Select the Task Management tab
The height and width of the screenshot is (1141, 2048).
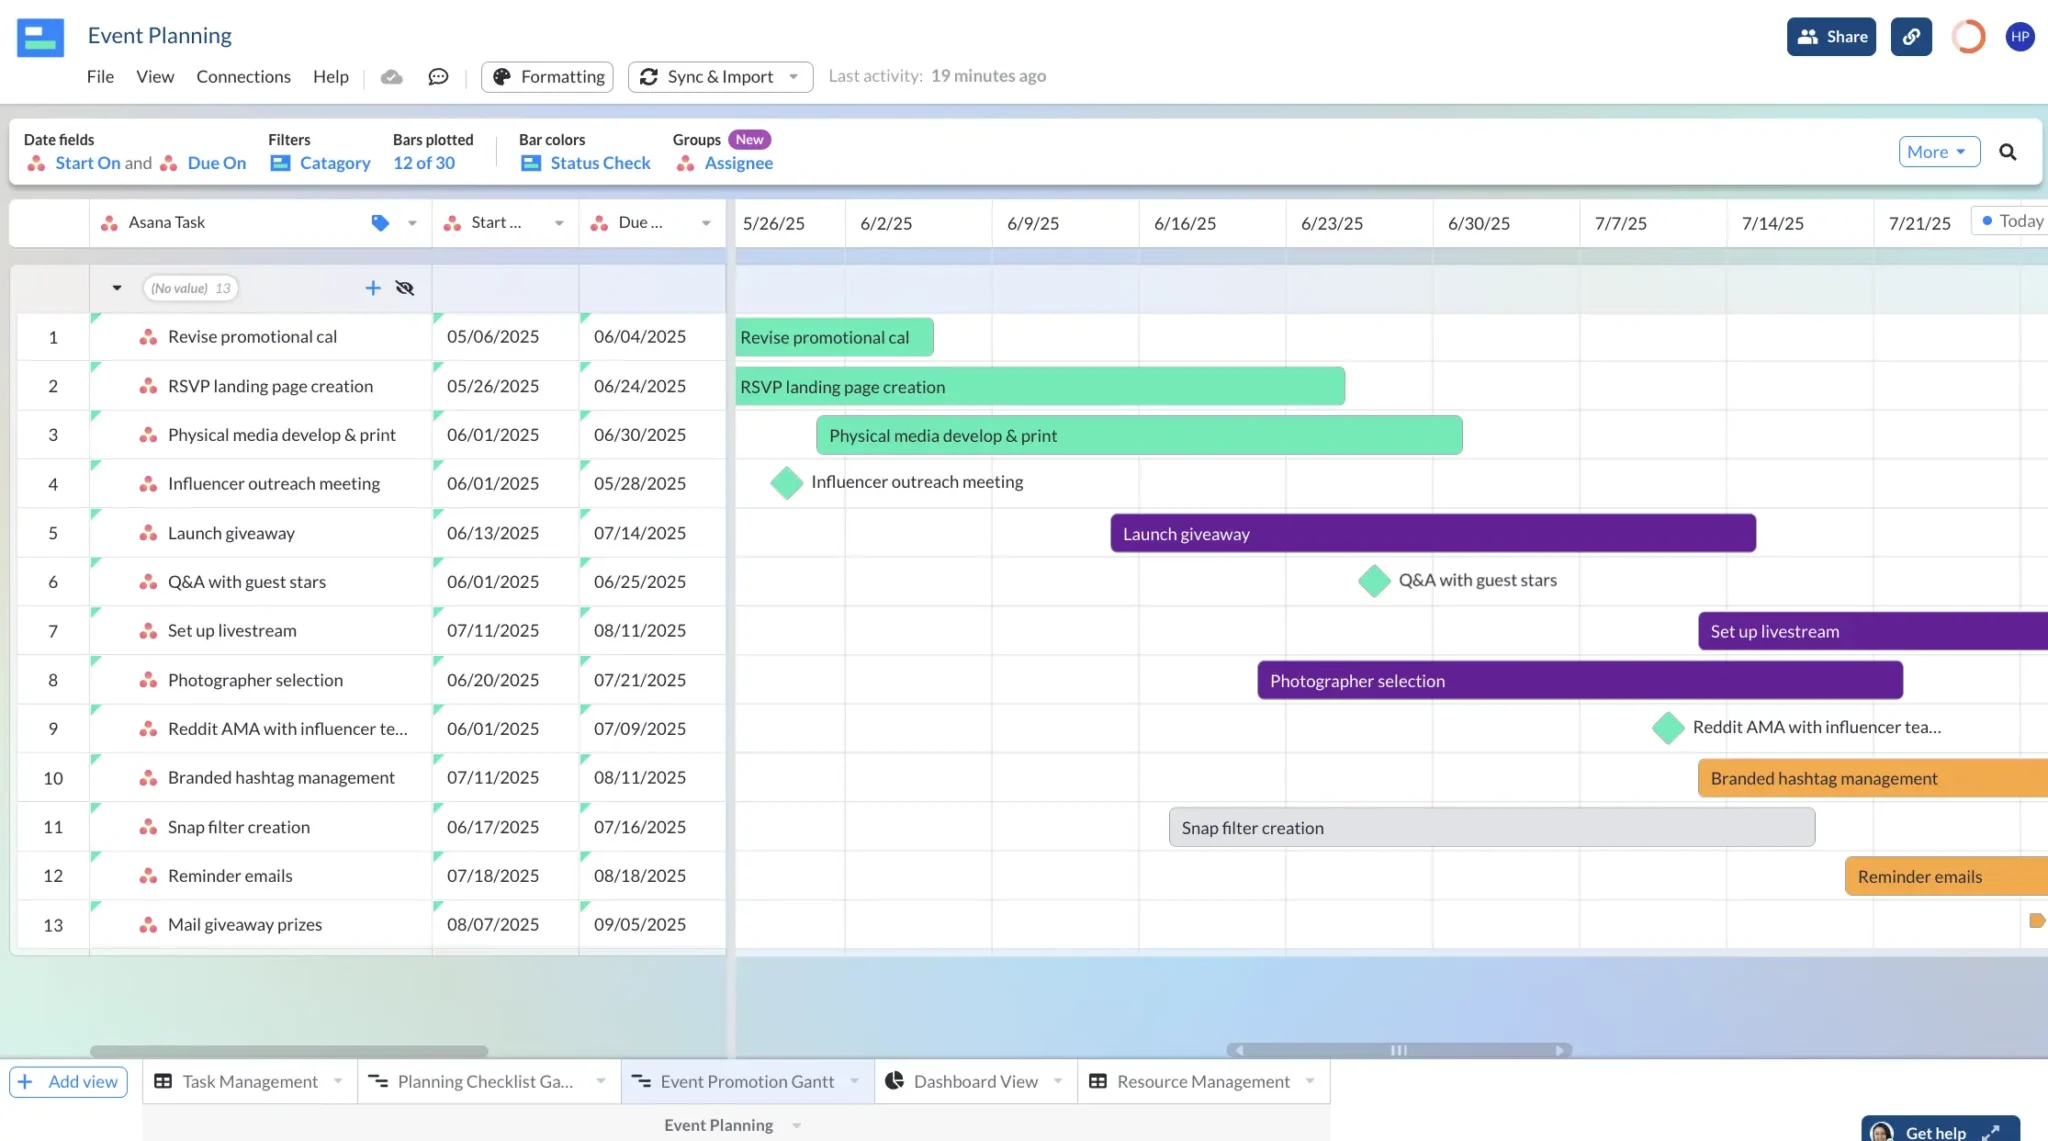tap(249, 1081)
